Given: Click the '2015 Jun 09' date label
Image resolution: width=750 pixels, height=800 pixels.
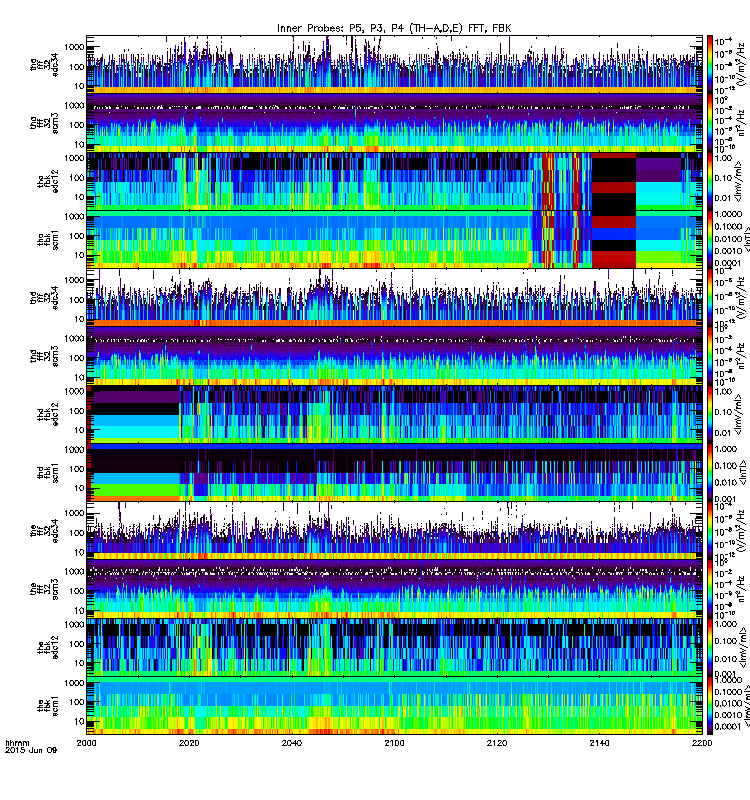Looking at the screenshot, I should point(31,750).
